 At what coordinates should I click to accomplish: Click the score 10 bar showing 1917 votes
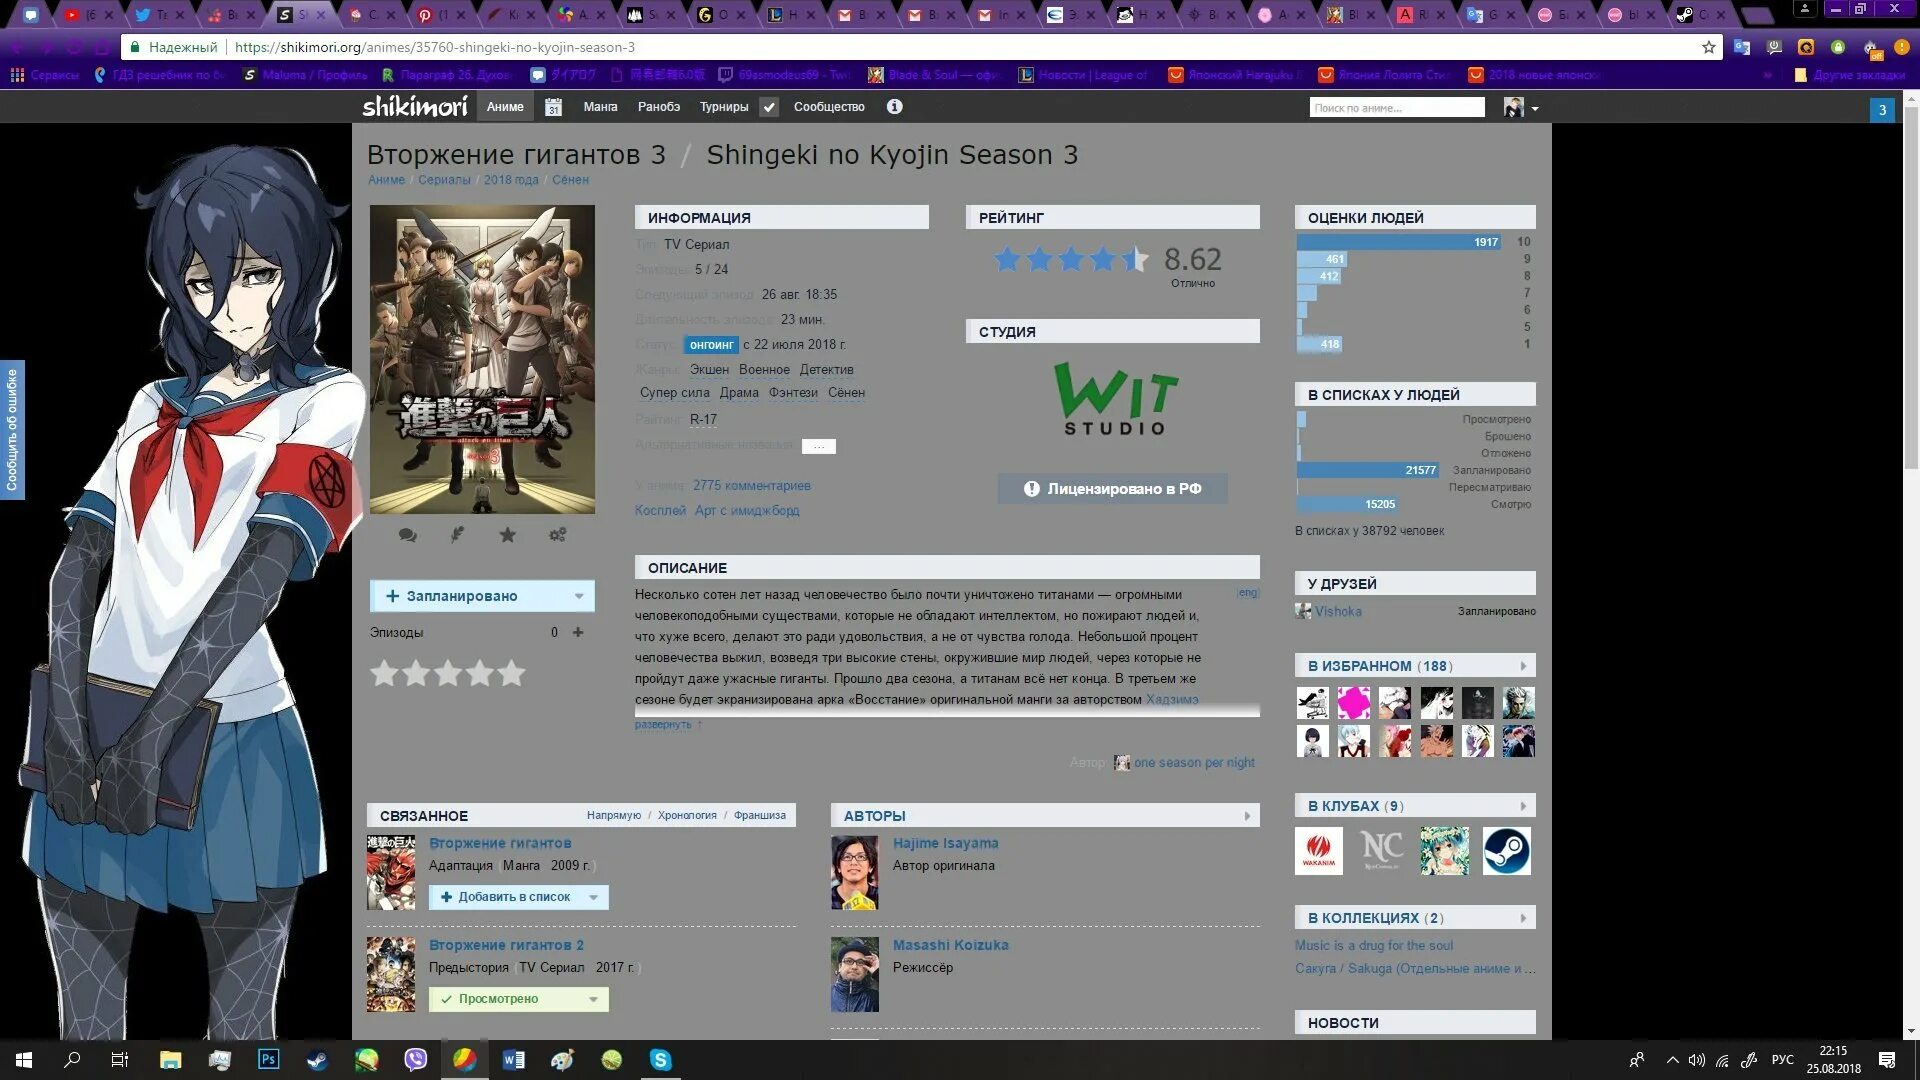point(1398,242)
